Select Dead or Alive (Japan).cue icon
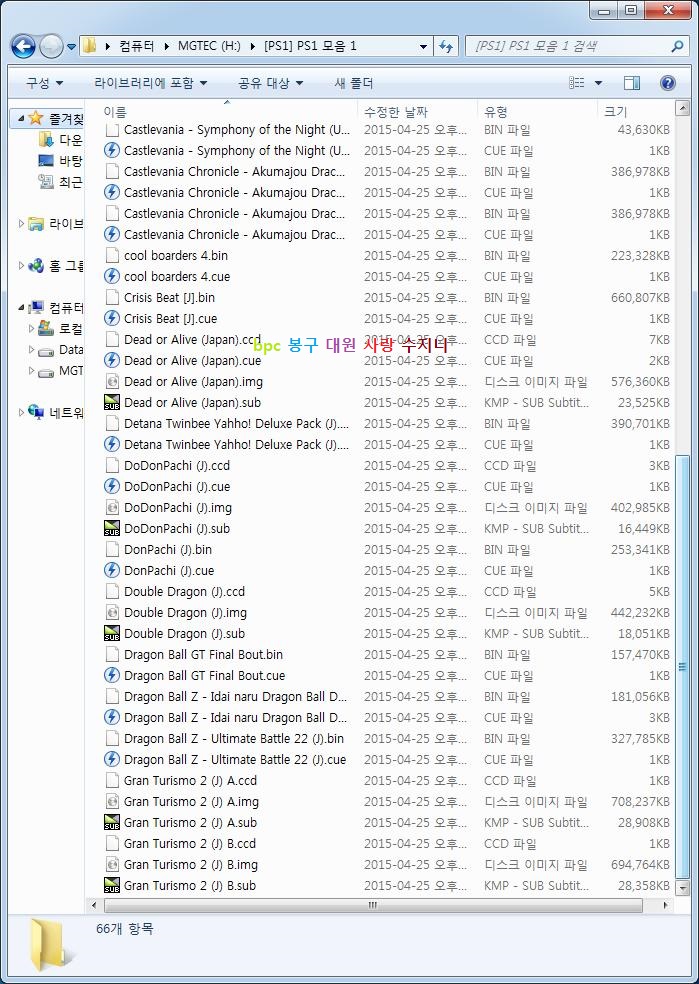699x984 pixels. 112,360
